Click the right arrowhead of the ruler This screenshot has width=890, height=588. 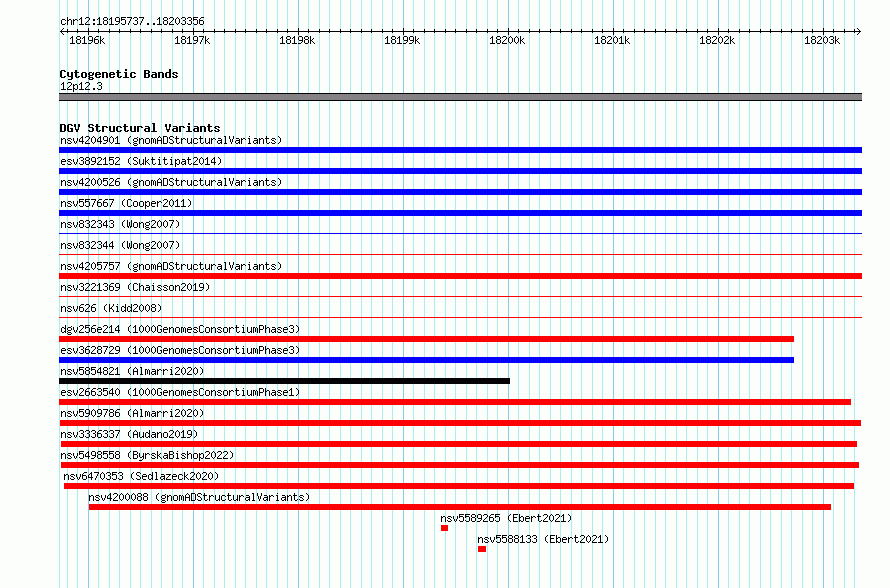pyautogui.click(x=859, y=31)
